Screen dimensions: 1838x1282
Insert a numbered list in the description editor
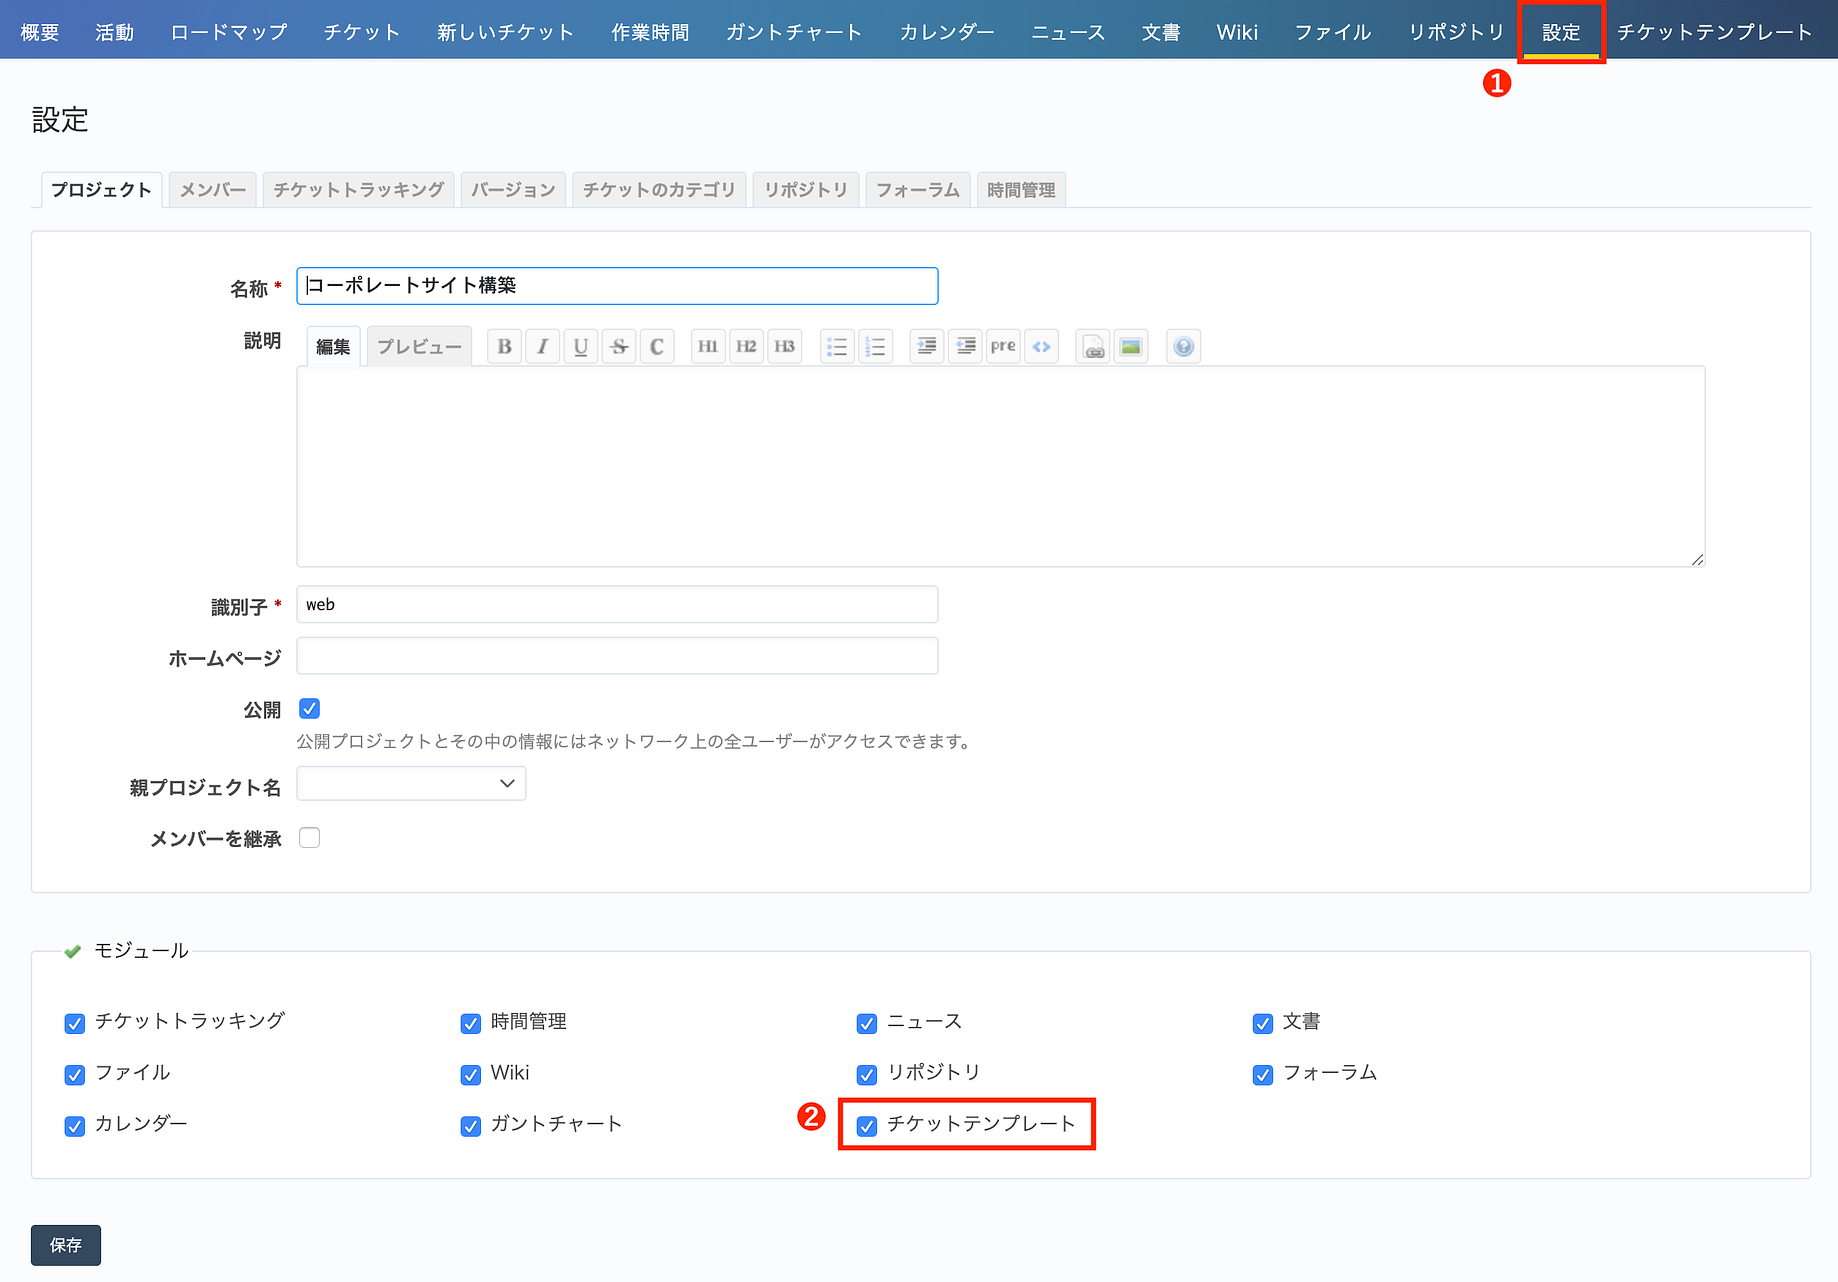click(x=875, y=346)
